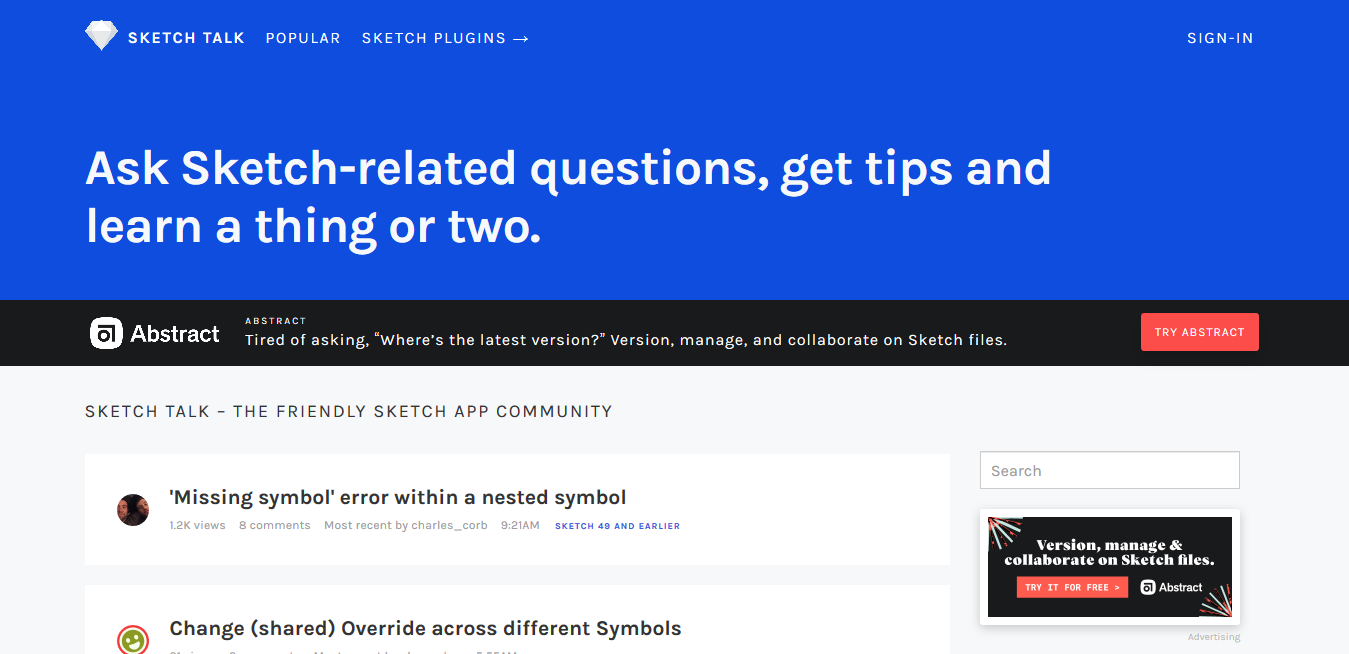This screenshot has width=1349, height=654.
Task: Click the green smiley avatar icon
Action: click(x=133, y=640)
